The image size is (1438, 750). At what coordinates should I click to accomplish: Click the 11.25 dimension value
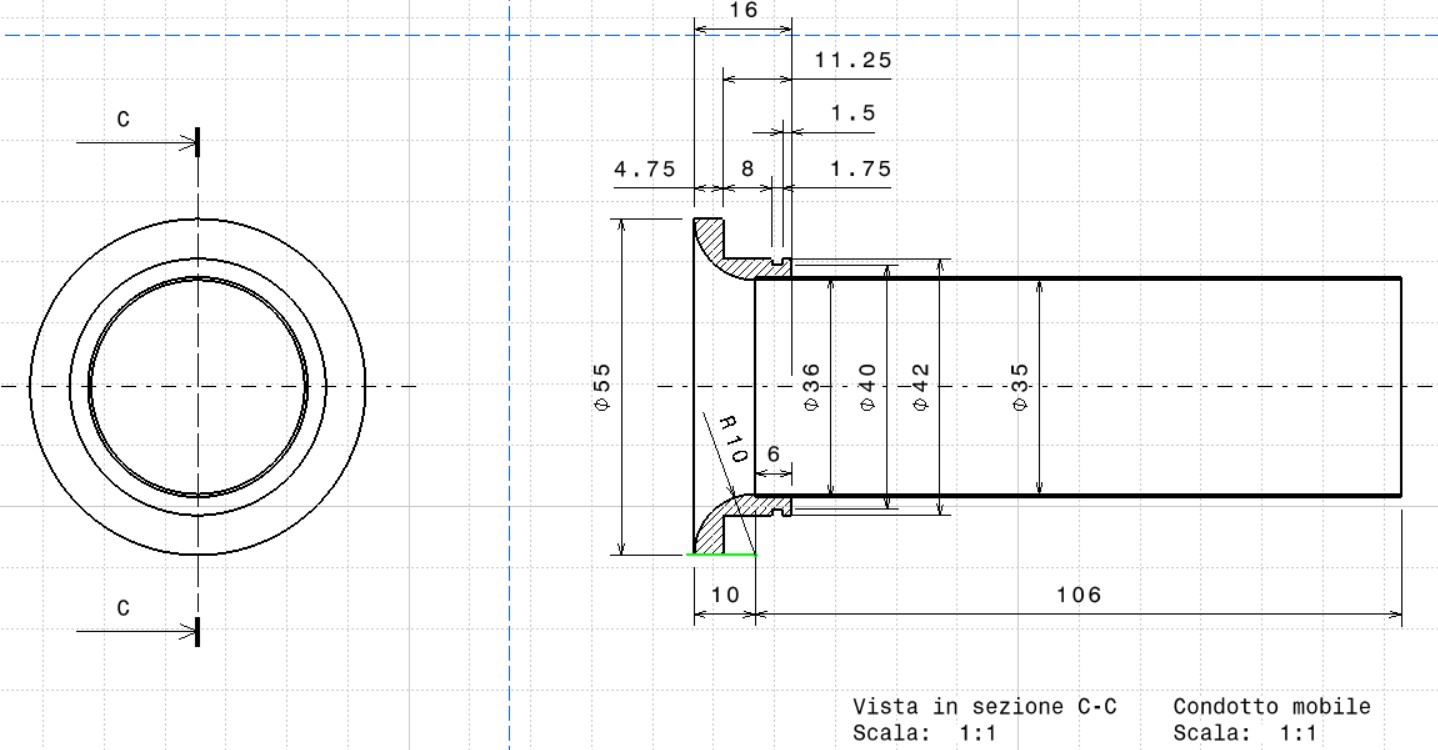(x=852, y=60)
